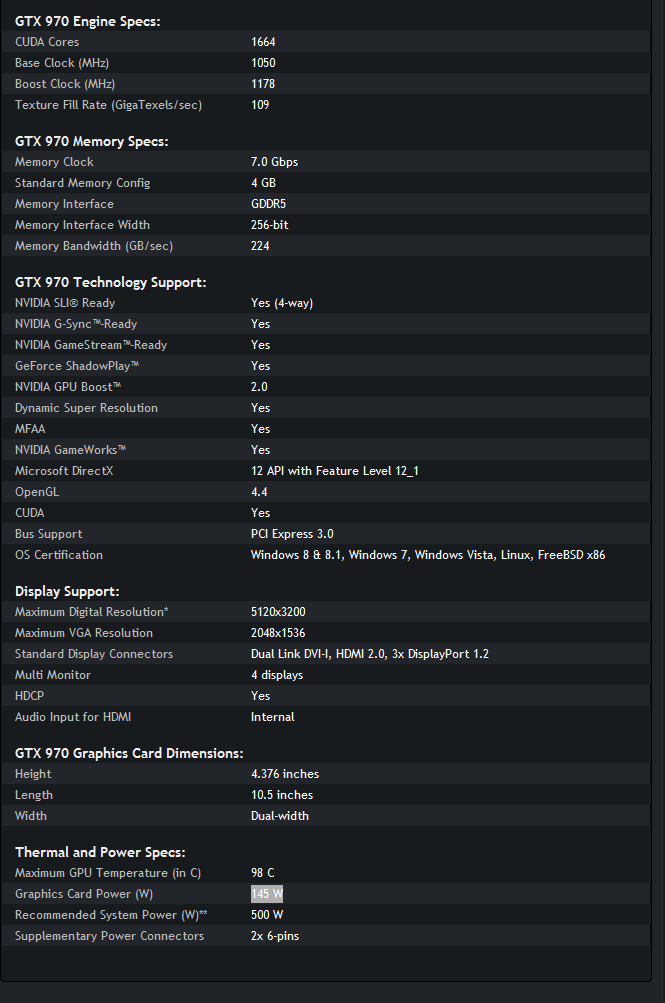The width and height of the screenshot is (665, 1003).
Task: Click the Boost Clock value 1178
Action: coord(263,84)
